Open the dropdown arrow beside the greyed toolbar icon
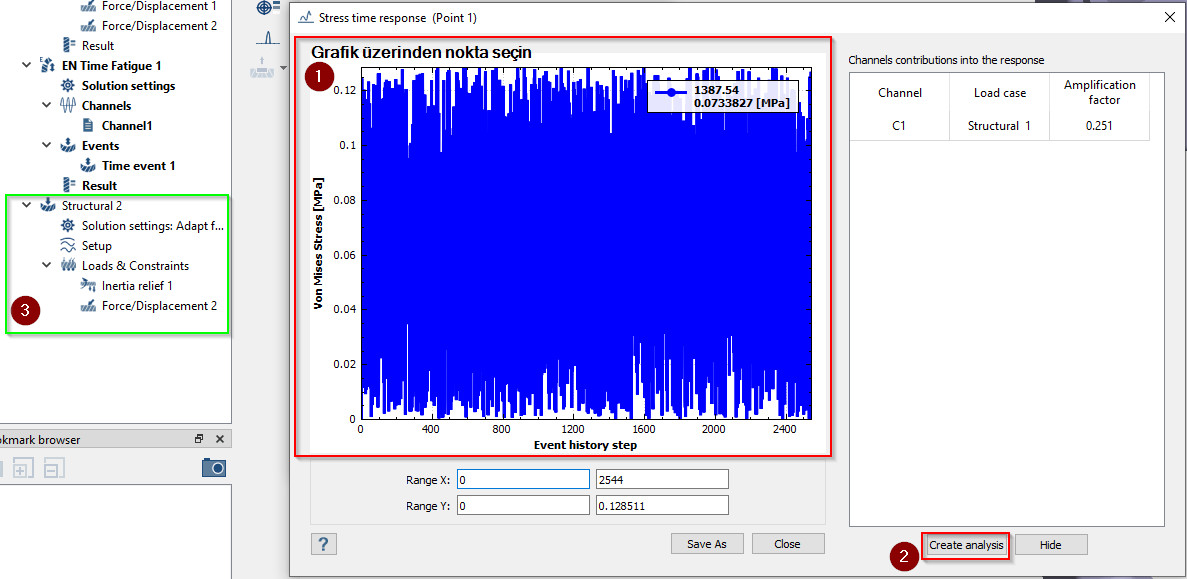Screen dimensions: 1187x579 [x=284, y=69]
